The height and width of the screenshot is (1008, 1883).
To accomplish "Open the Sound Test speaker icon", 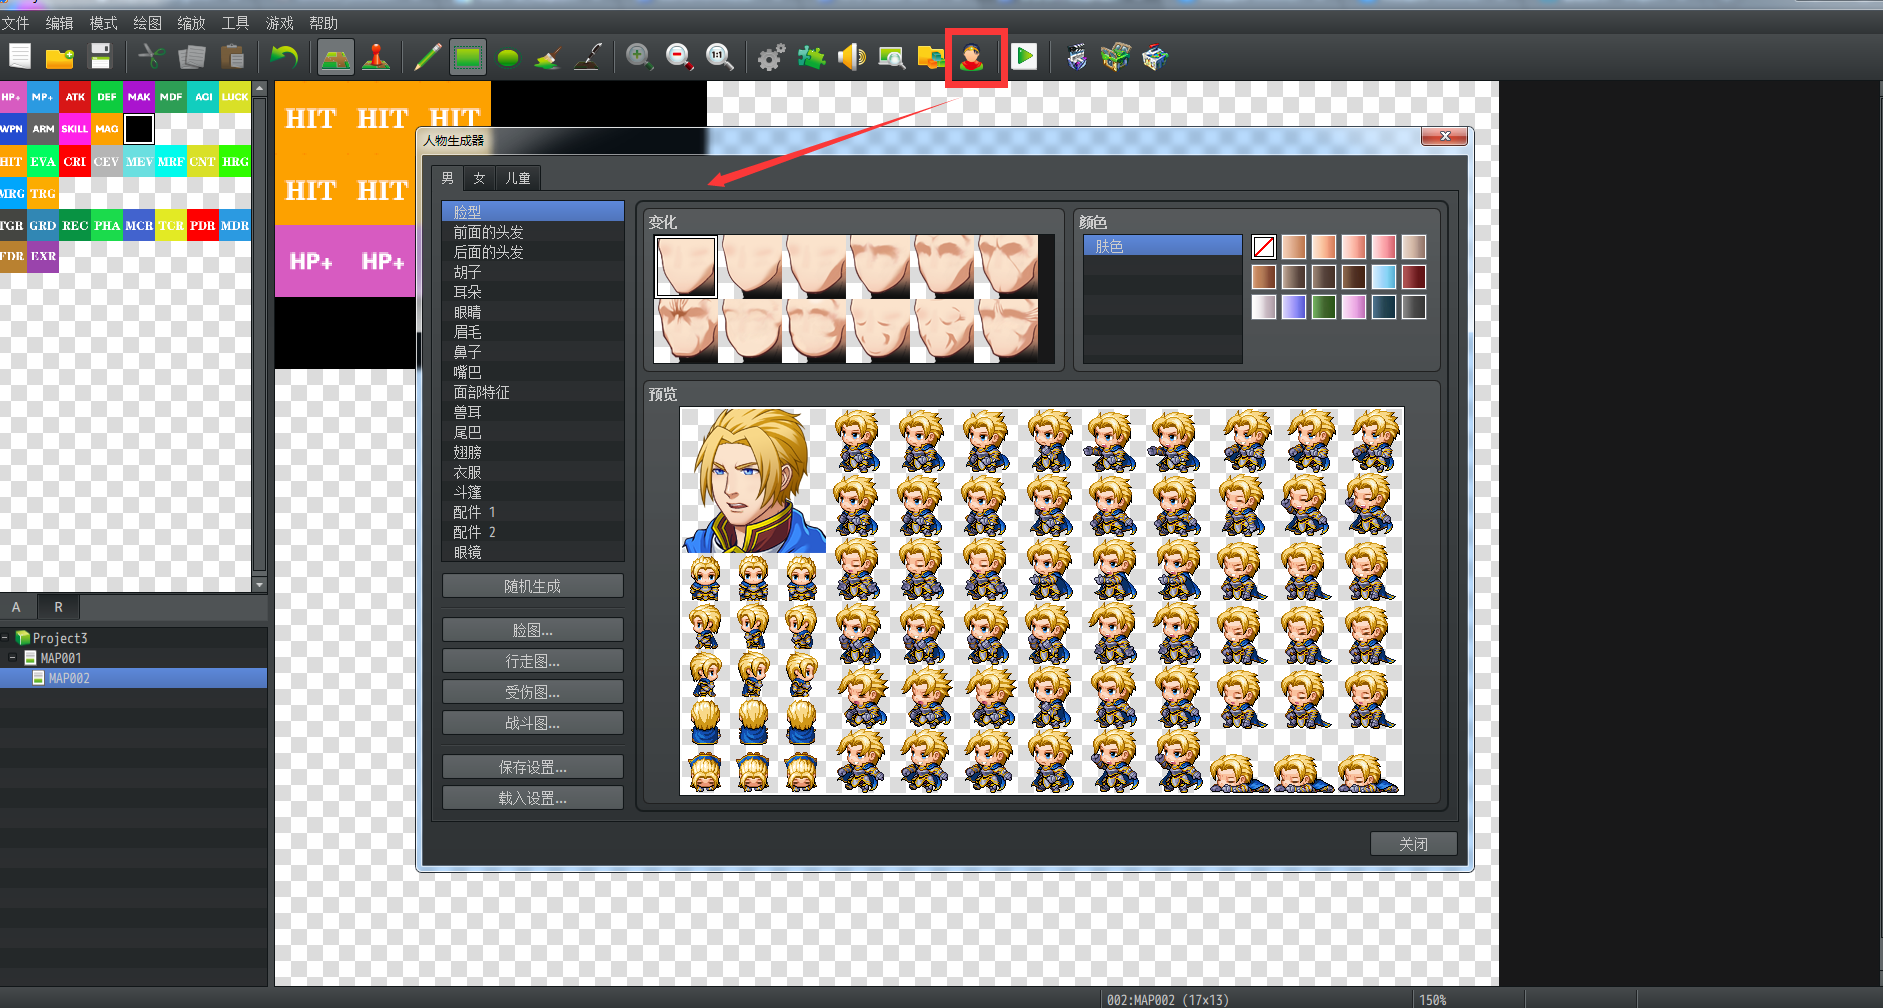I will tap(851, 57).
